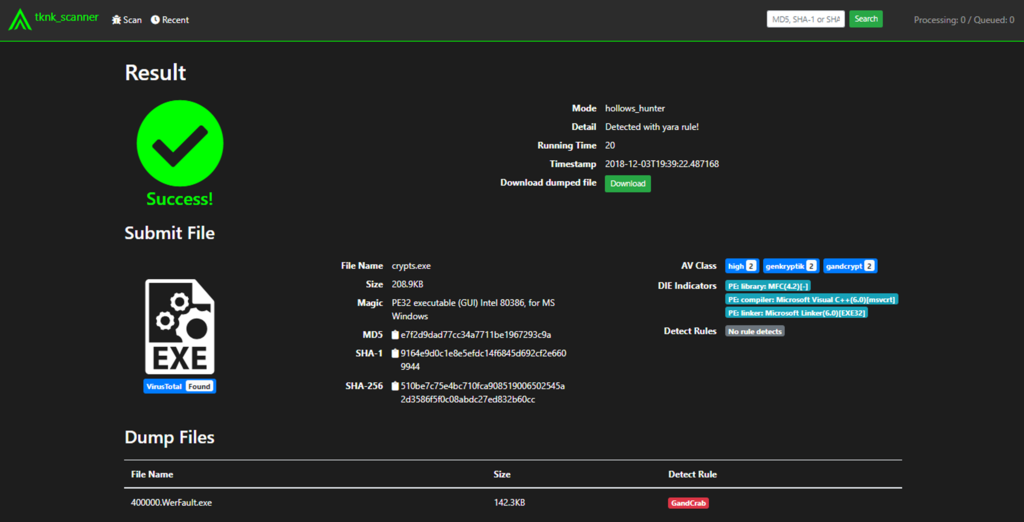Click the tknk_scanner logo icon

coord(19,19)
